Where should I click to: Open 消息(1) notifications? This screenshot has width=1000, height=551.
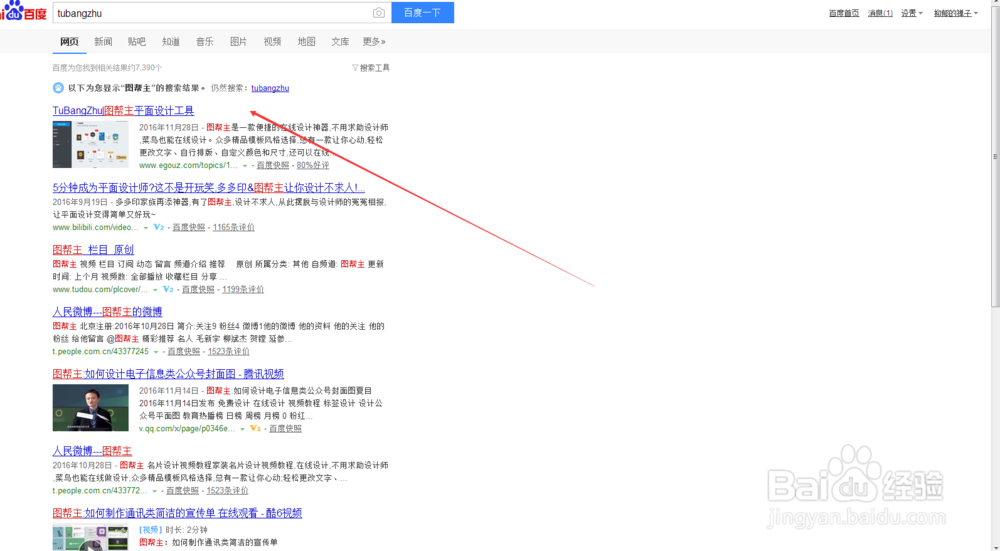coord(880,13)
